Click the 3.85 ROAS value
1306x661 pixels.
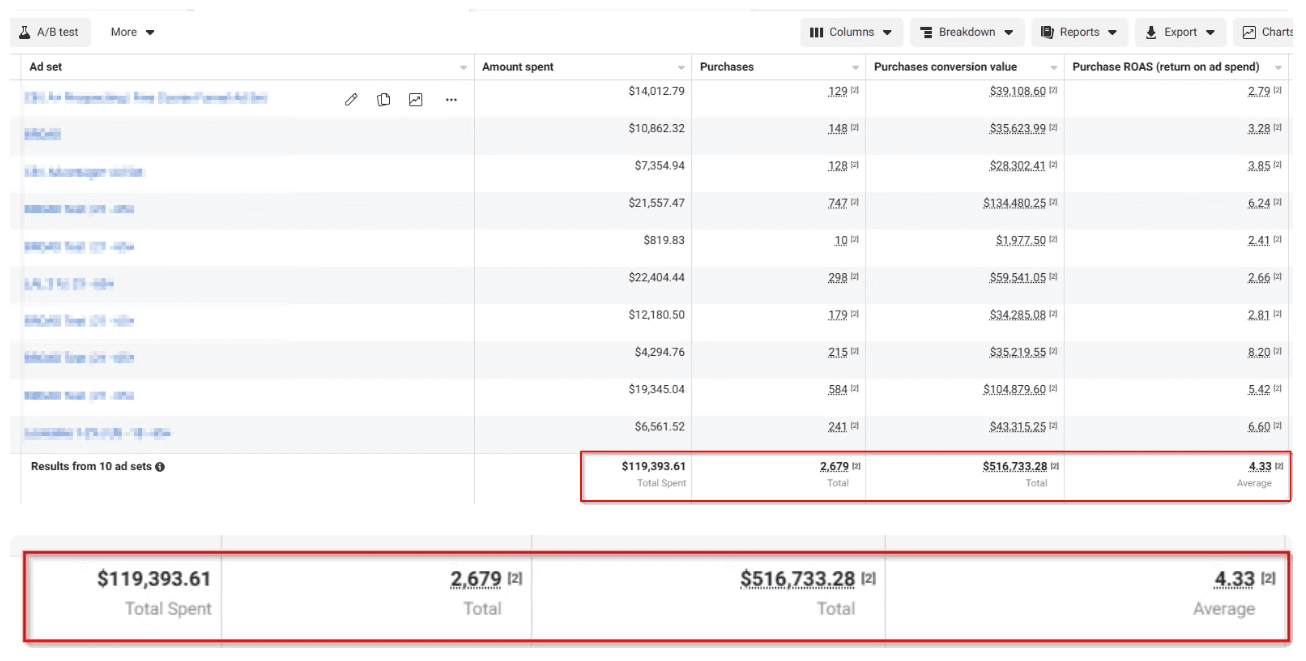pos(1259,166)
